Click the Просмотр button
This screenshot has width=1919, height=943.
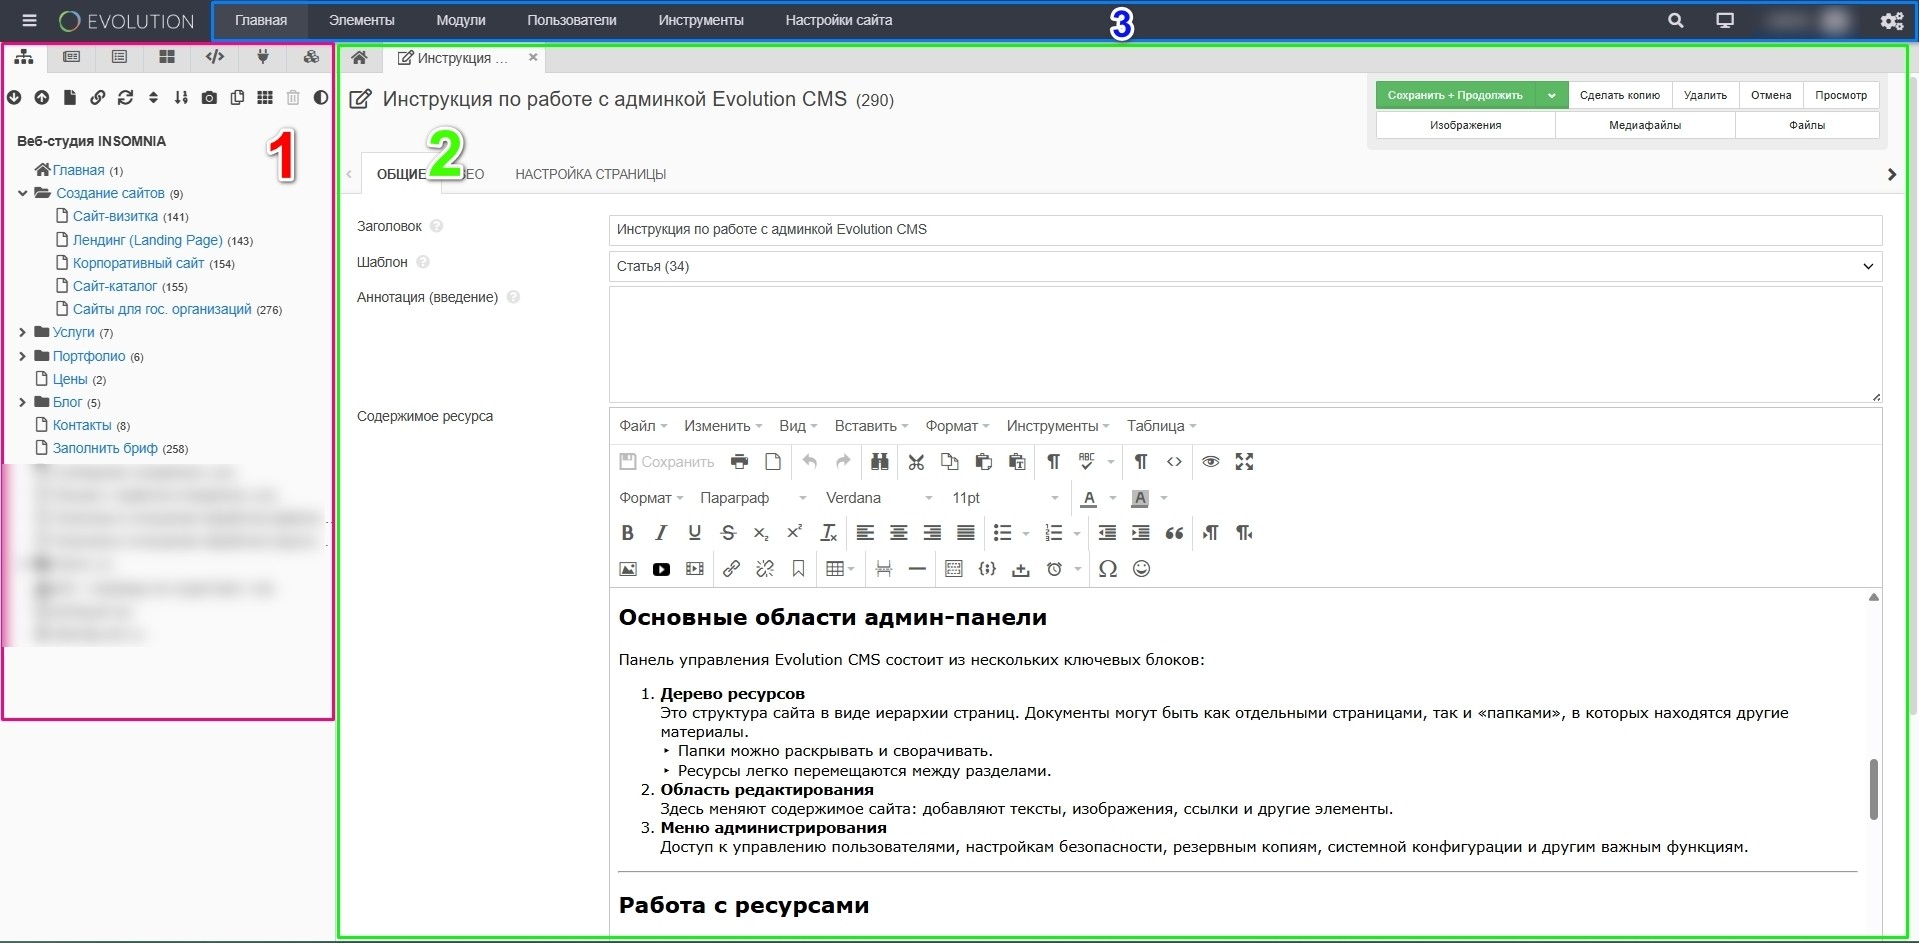tap(1841, 95)
